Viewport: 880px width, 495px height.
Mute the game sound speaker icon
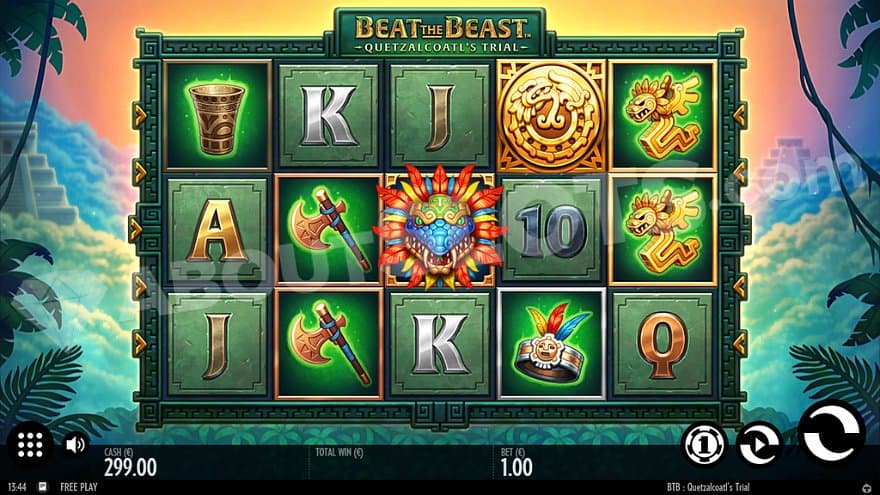click(75, 444)
